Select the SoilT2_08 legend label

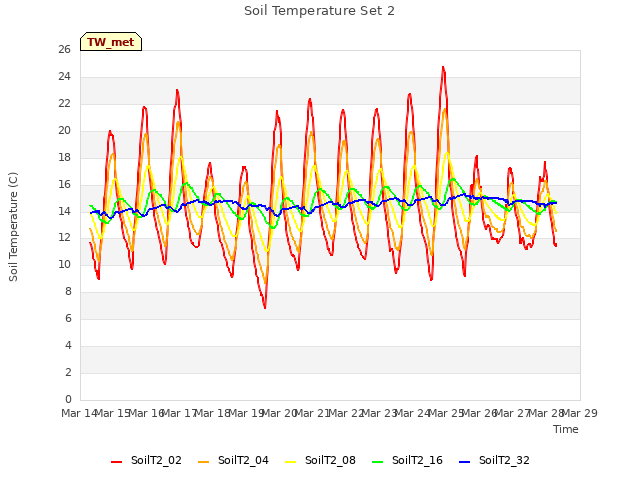(330, 460)
